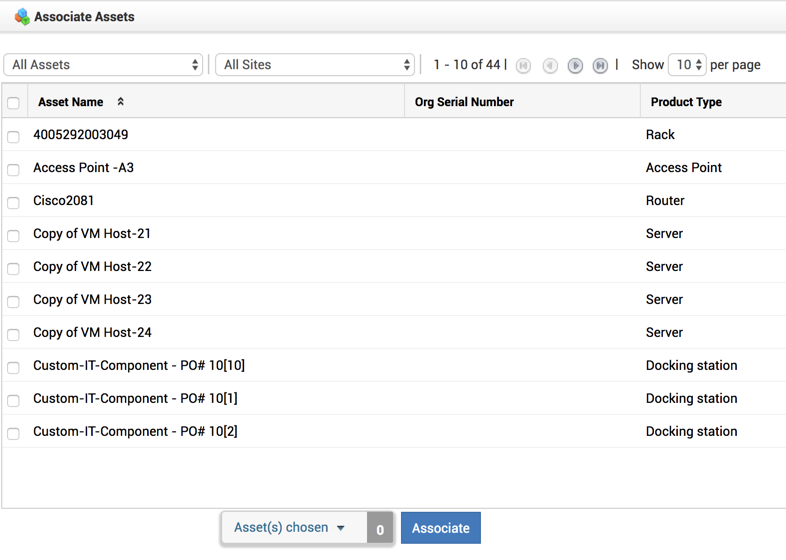Check the select-all assets checkbox
Viewport: 786px width, 560px height.
pyautogui.click(x=13, y=103)
